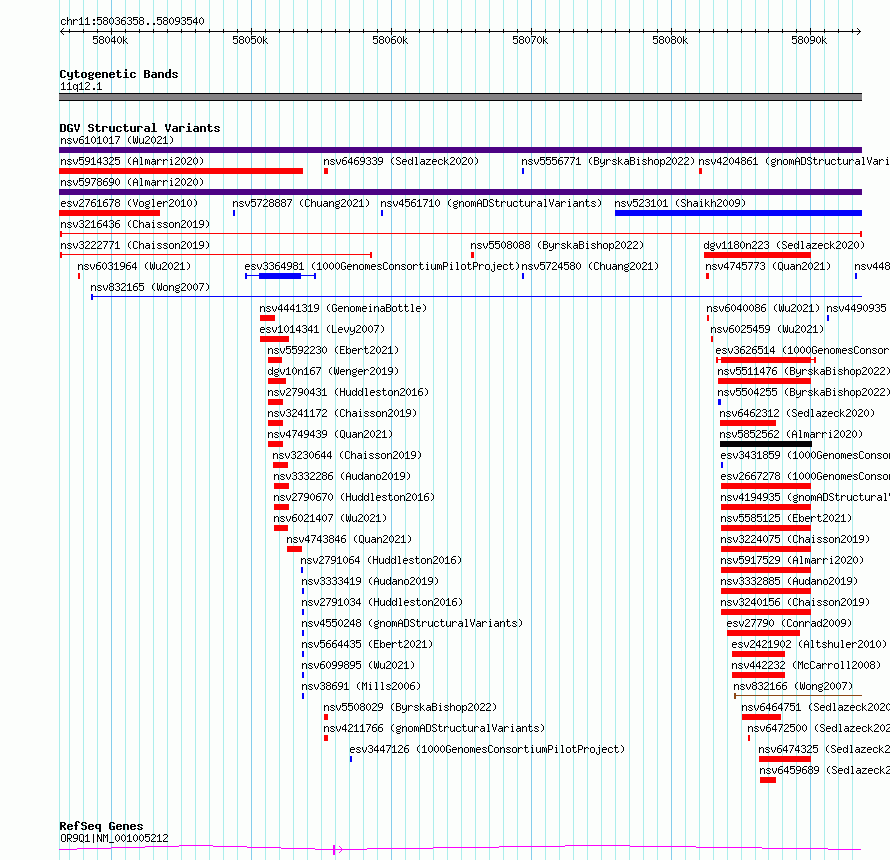The height and width of the screenshot is (860, 890).
Task: Click the OR9Q1|NM_001005212 gene label
Action: 114,838
